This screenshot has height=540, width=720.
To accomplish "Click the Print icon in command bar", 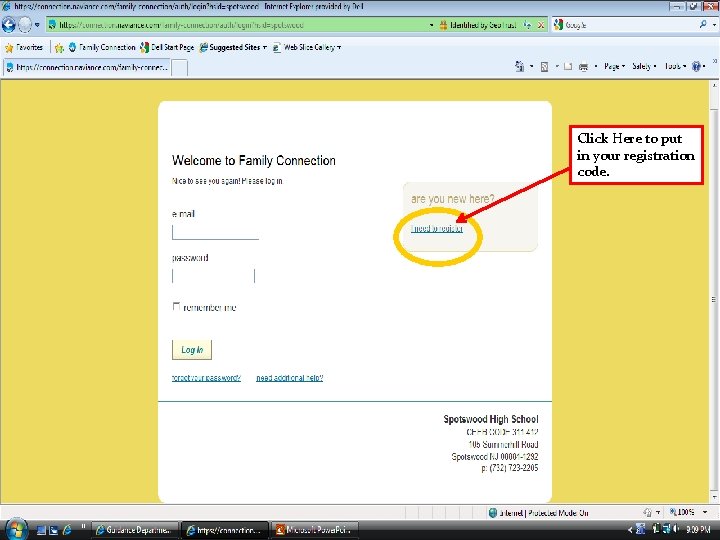I will (584, 67).
